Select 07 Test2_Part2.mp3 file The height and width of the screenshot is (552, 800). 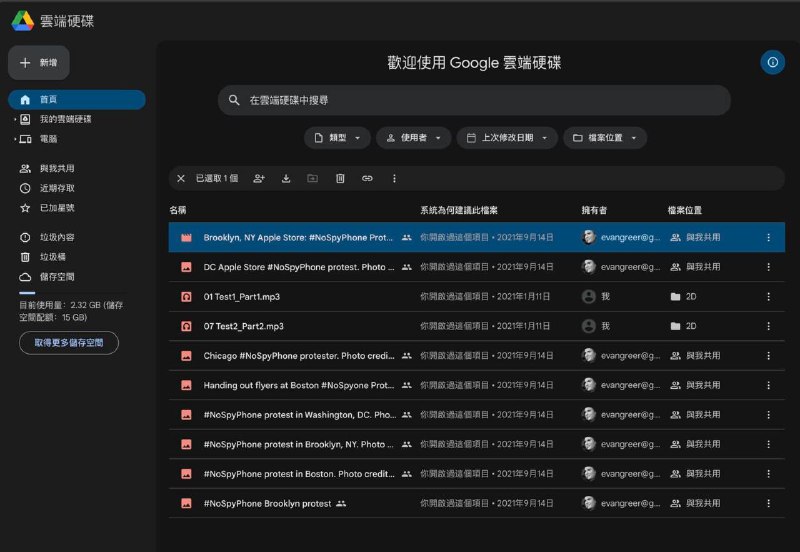pos(477,326)
